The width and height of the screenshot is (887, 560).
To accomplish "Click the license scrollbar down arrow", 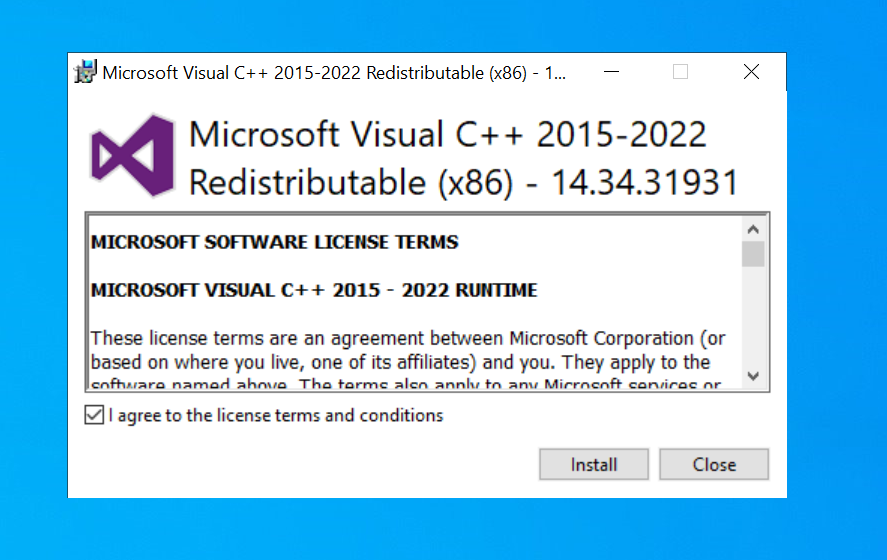I will (753, 376).
